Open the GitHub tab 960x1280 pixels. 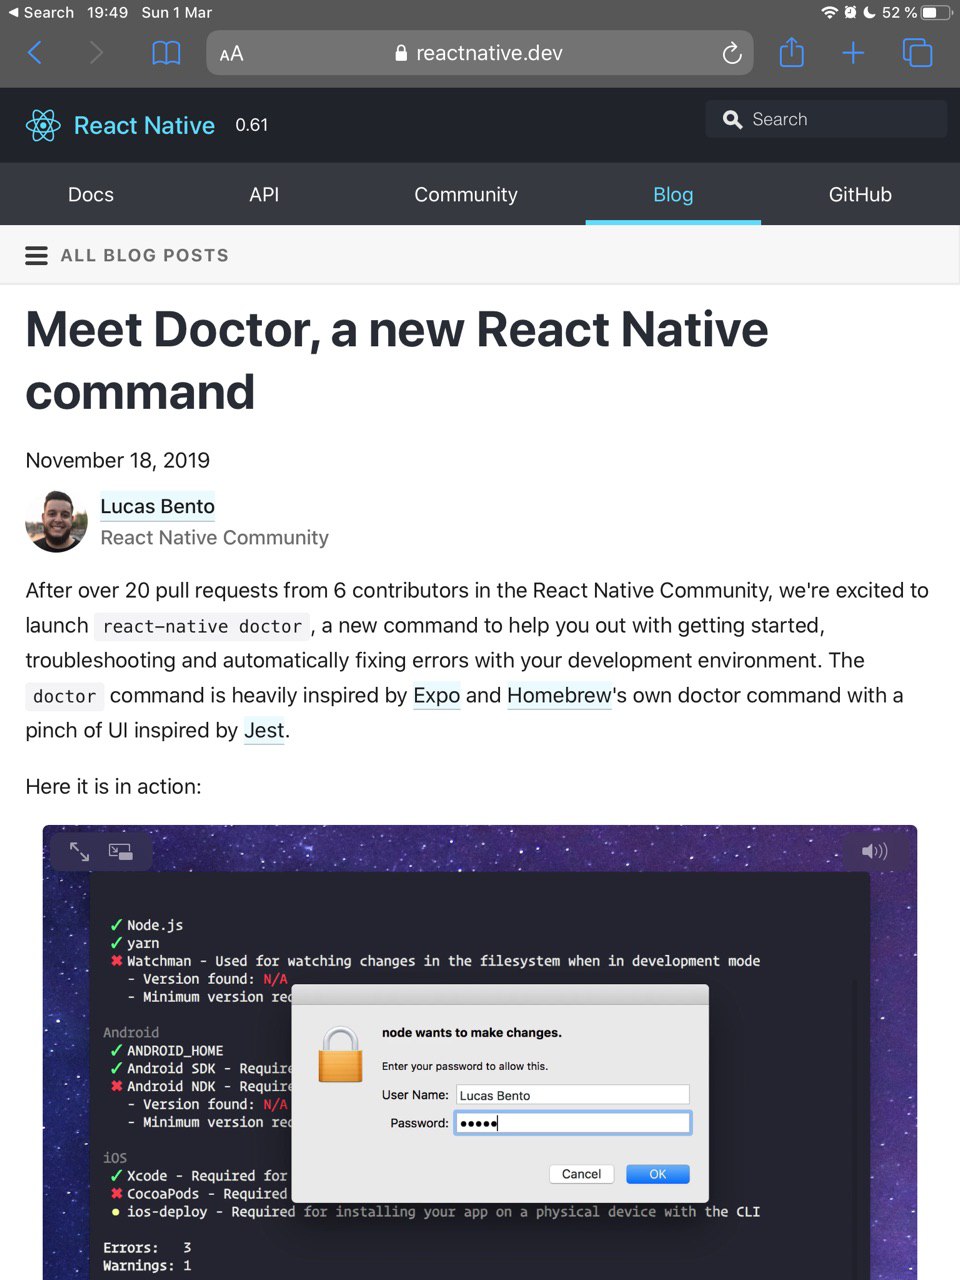[x=860, y=195]
